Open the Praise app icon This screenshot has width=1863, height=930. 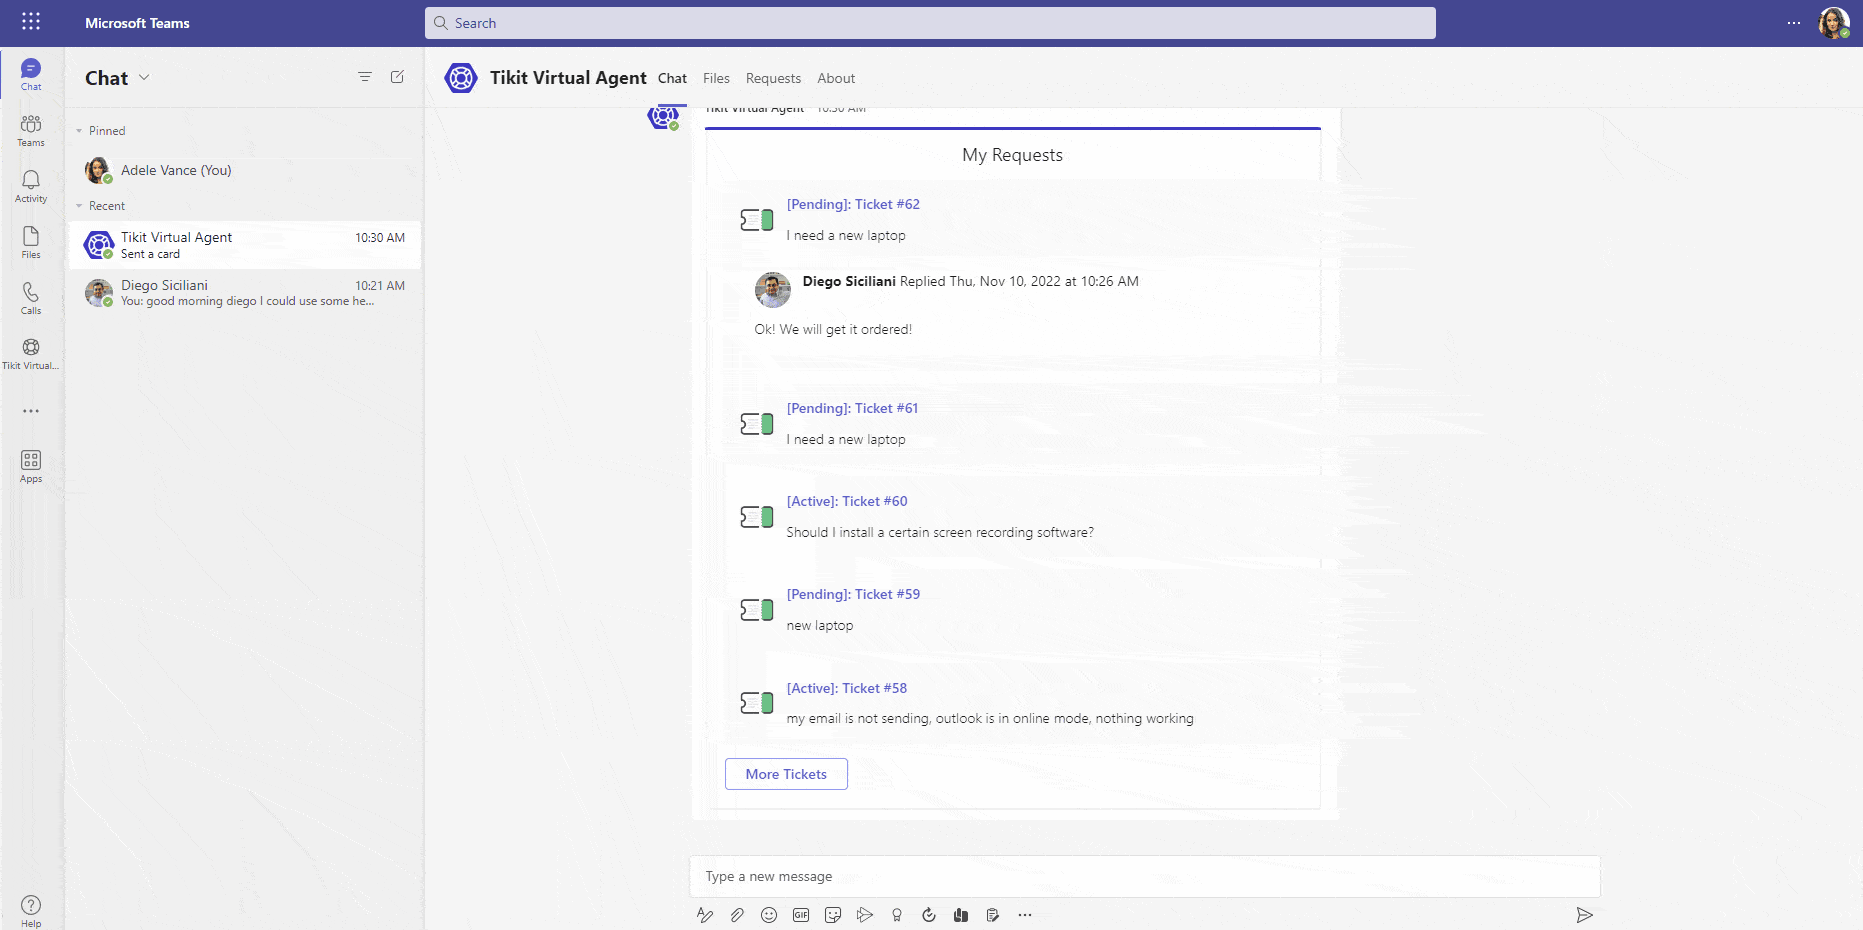(x=897, y=915)
